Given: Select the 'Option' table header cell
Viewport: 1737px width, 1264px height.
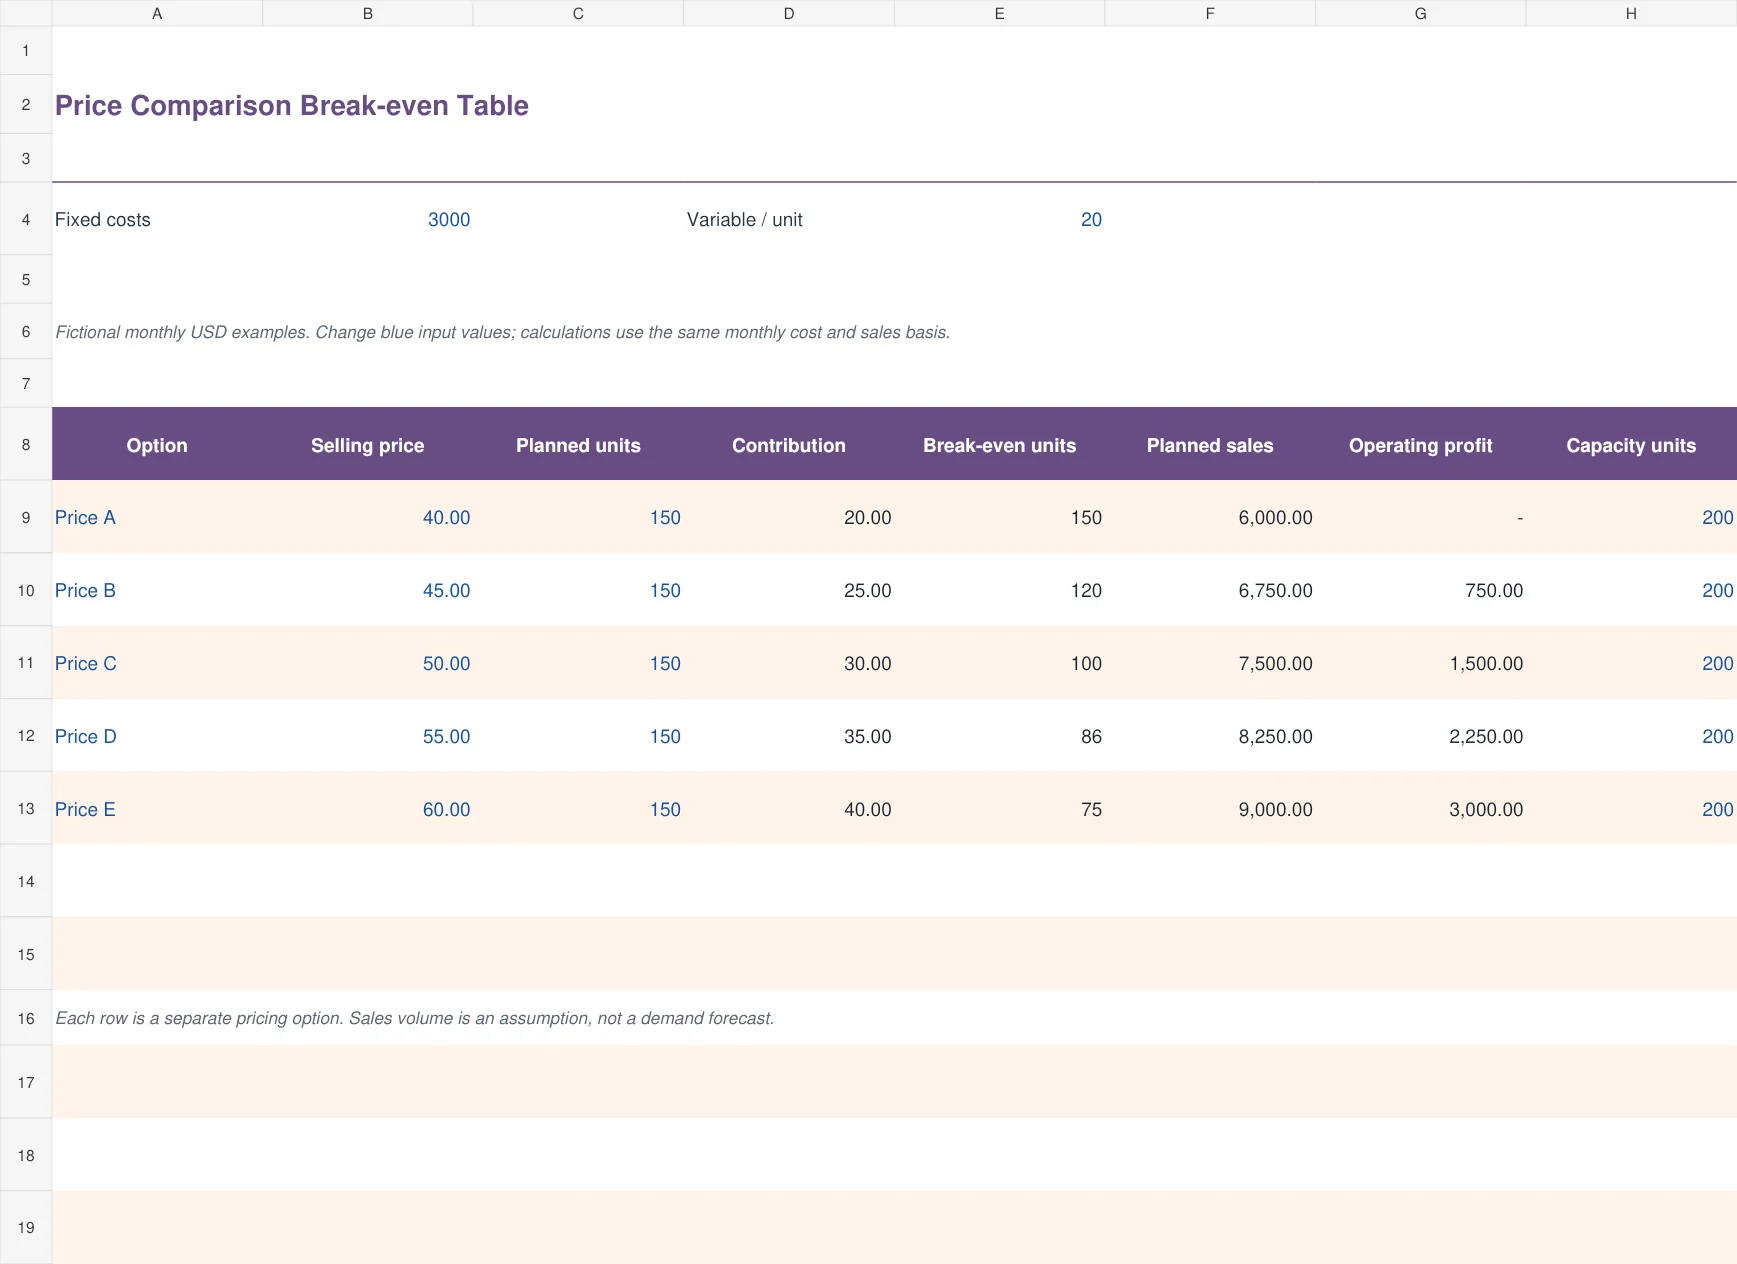Looking at the screenshot, I should pos(157,445).
